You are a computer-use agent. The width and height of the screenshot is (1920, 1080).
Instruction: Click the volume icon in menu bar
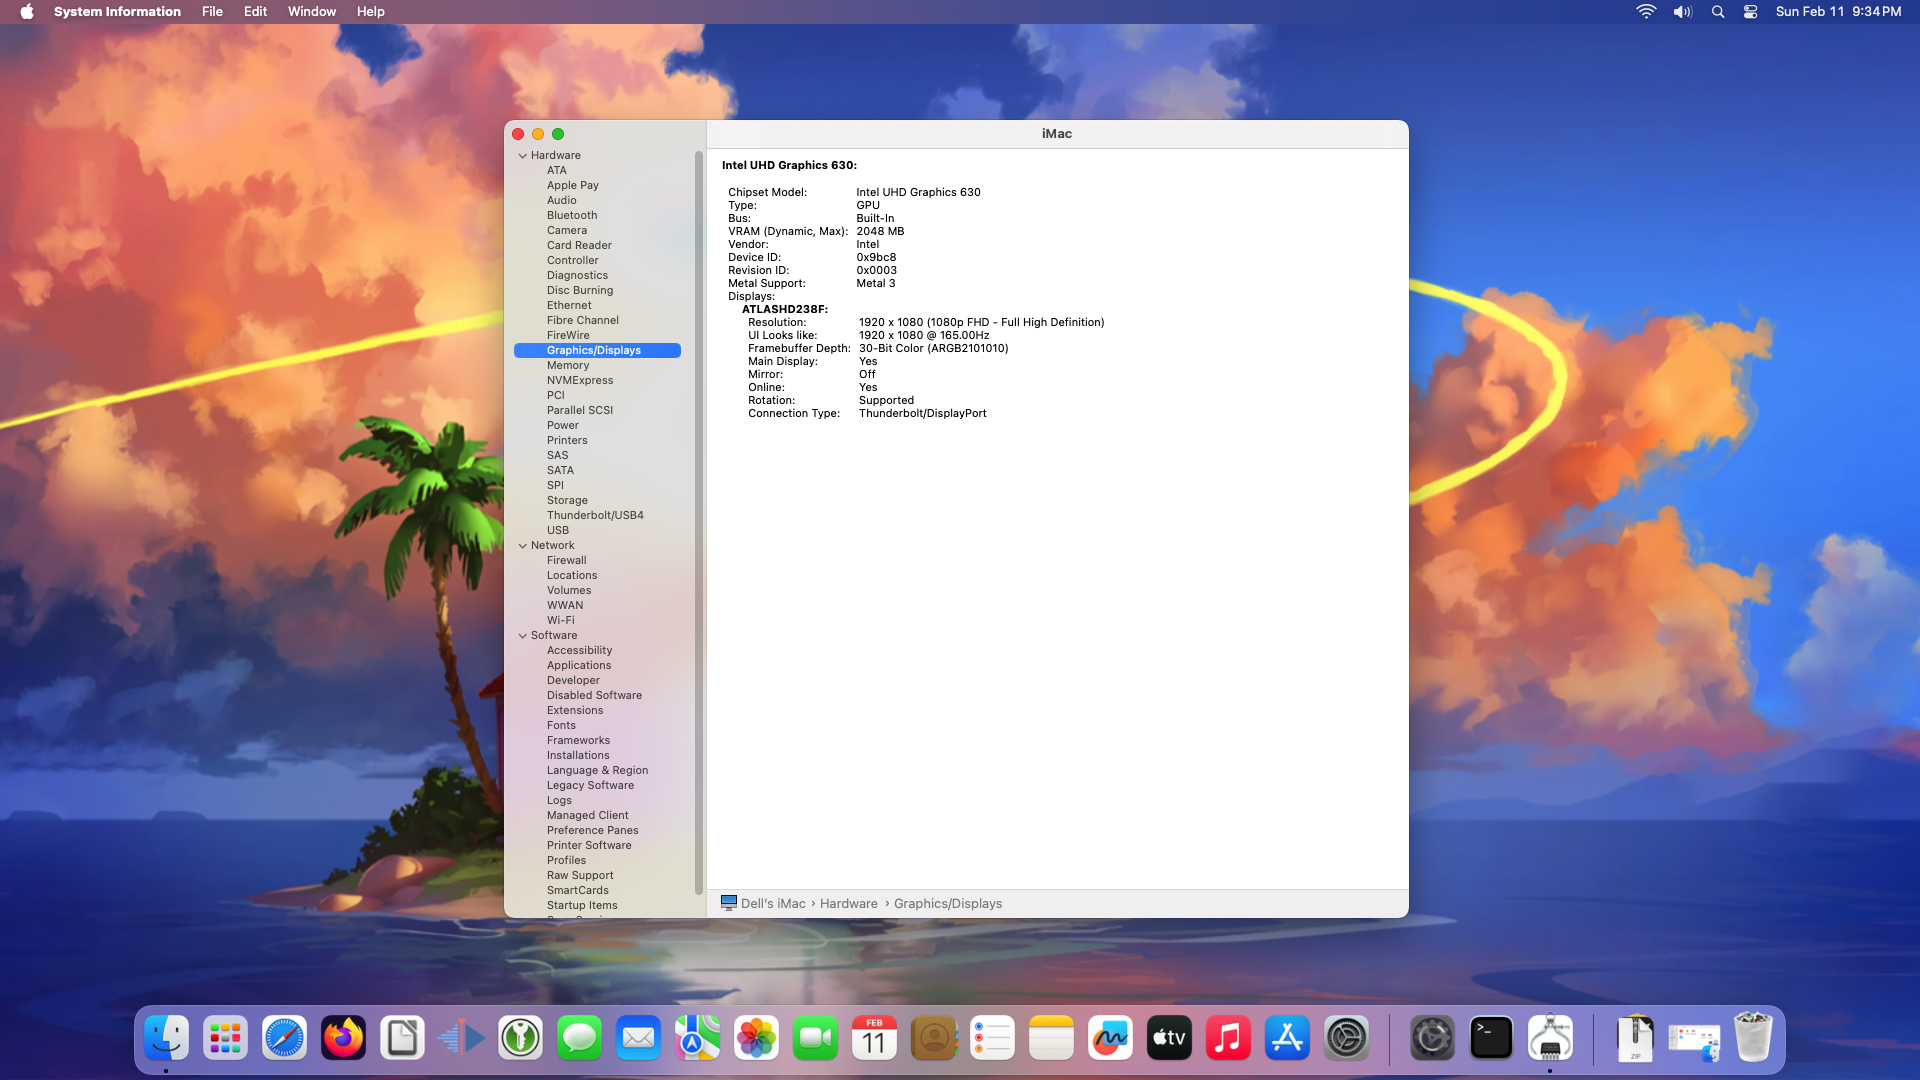pos(1683,12)
